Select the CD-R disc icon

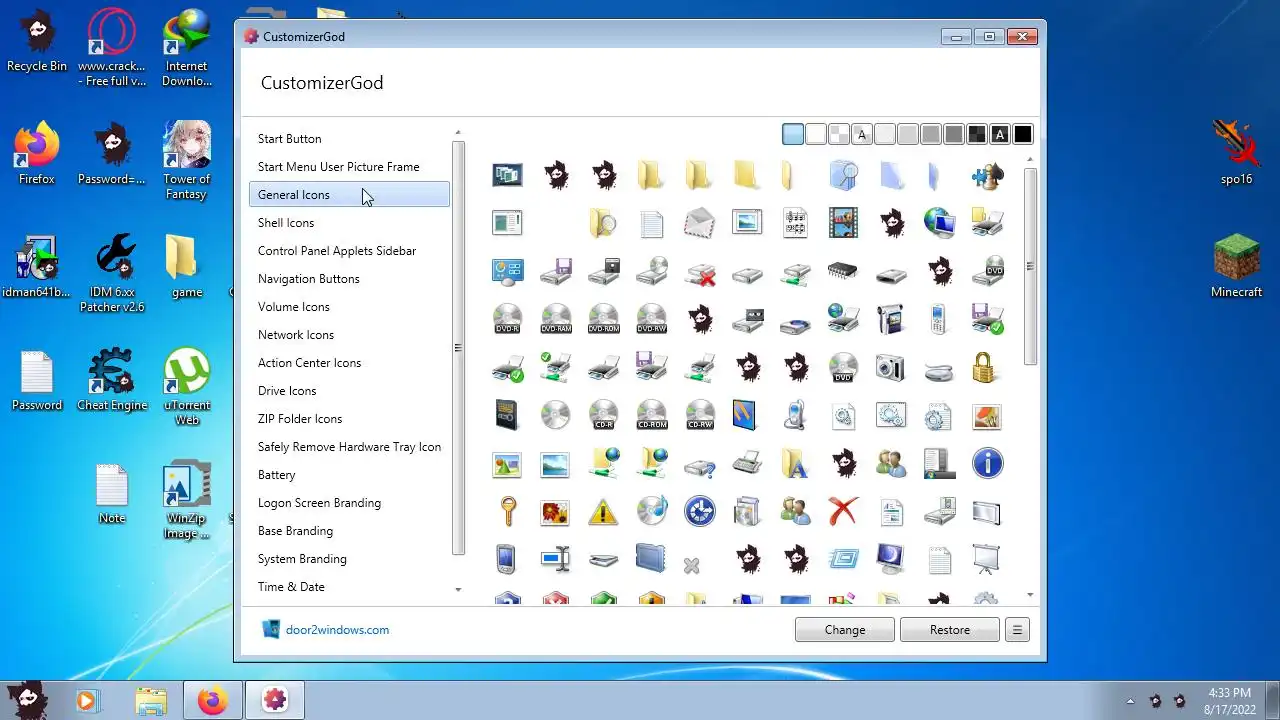click(603, 415)
